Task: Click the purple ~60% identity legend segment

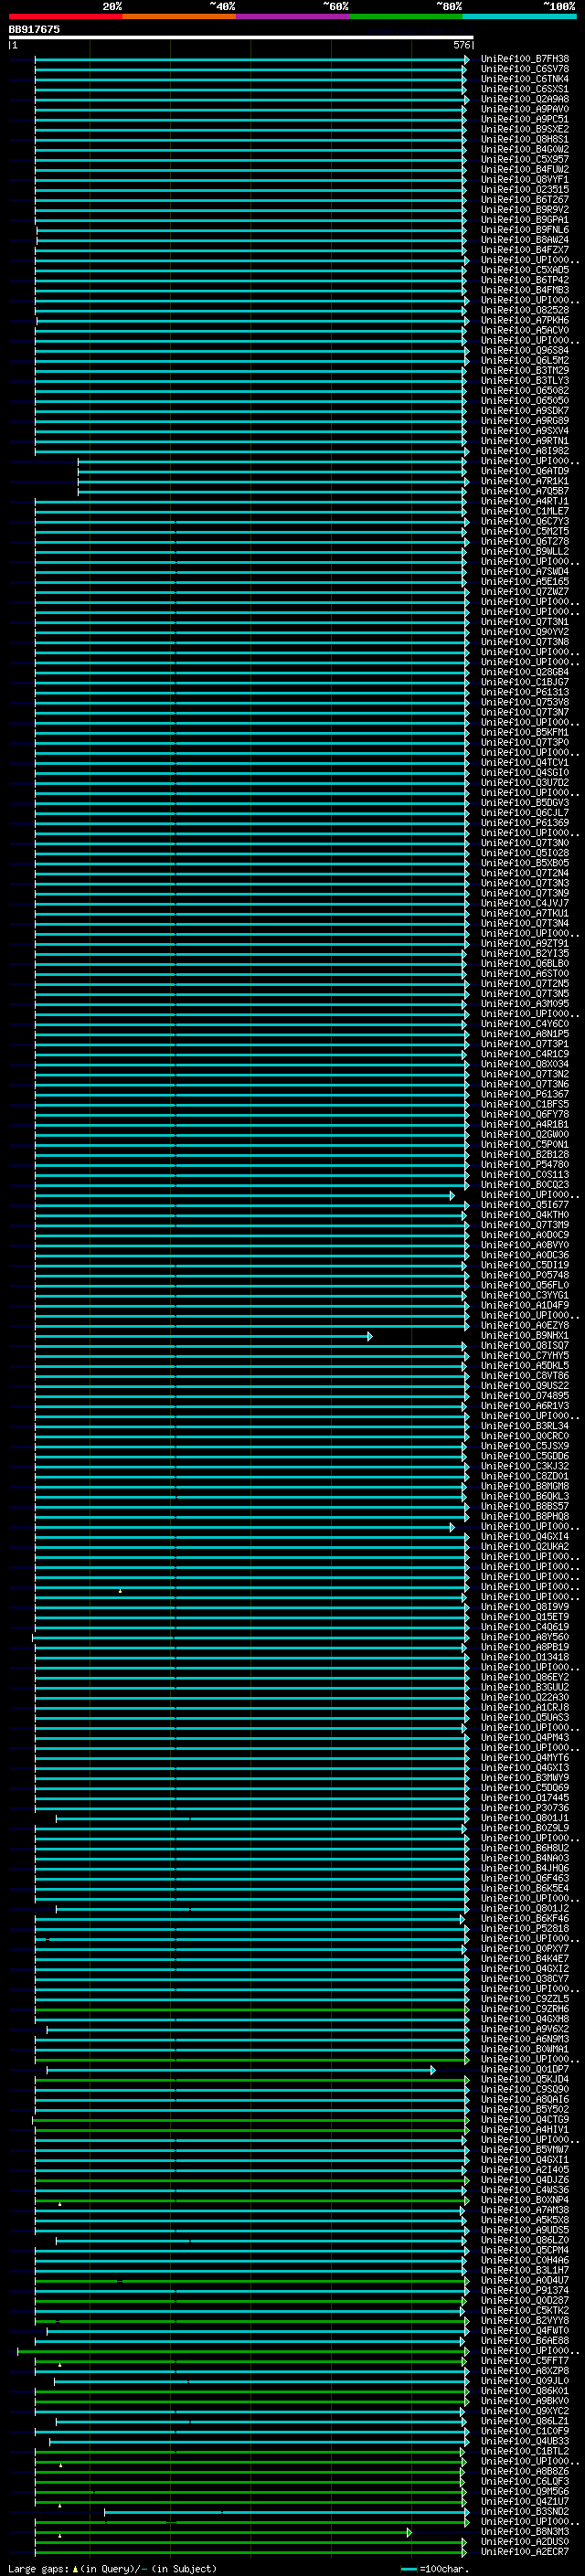Action: tap(293, 16)
